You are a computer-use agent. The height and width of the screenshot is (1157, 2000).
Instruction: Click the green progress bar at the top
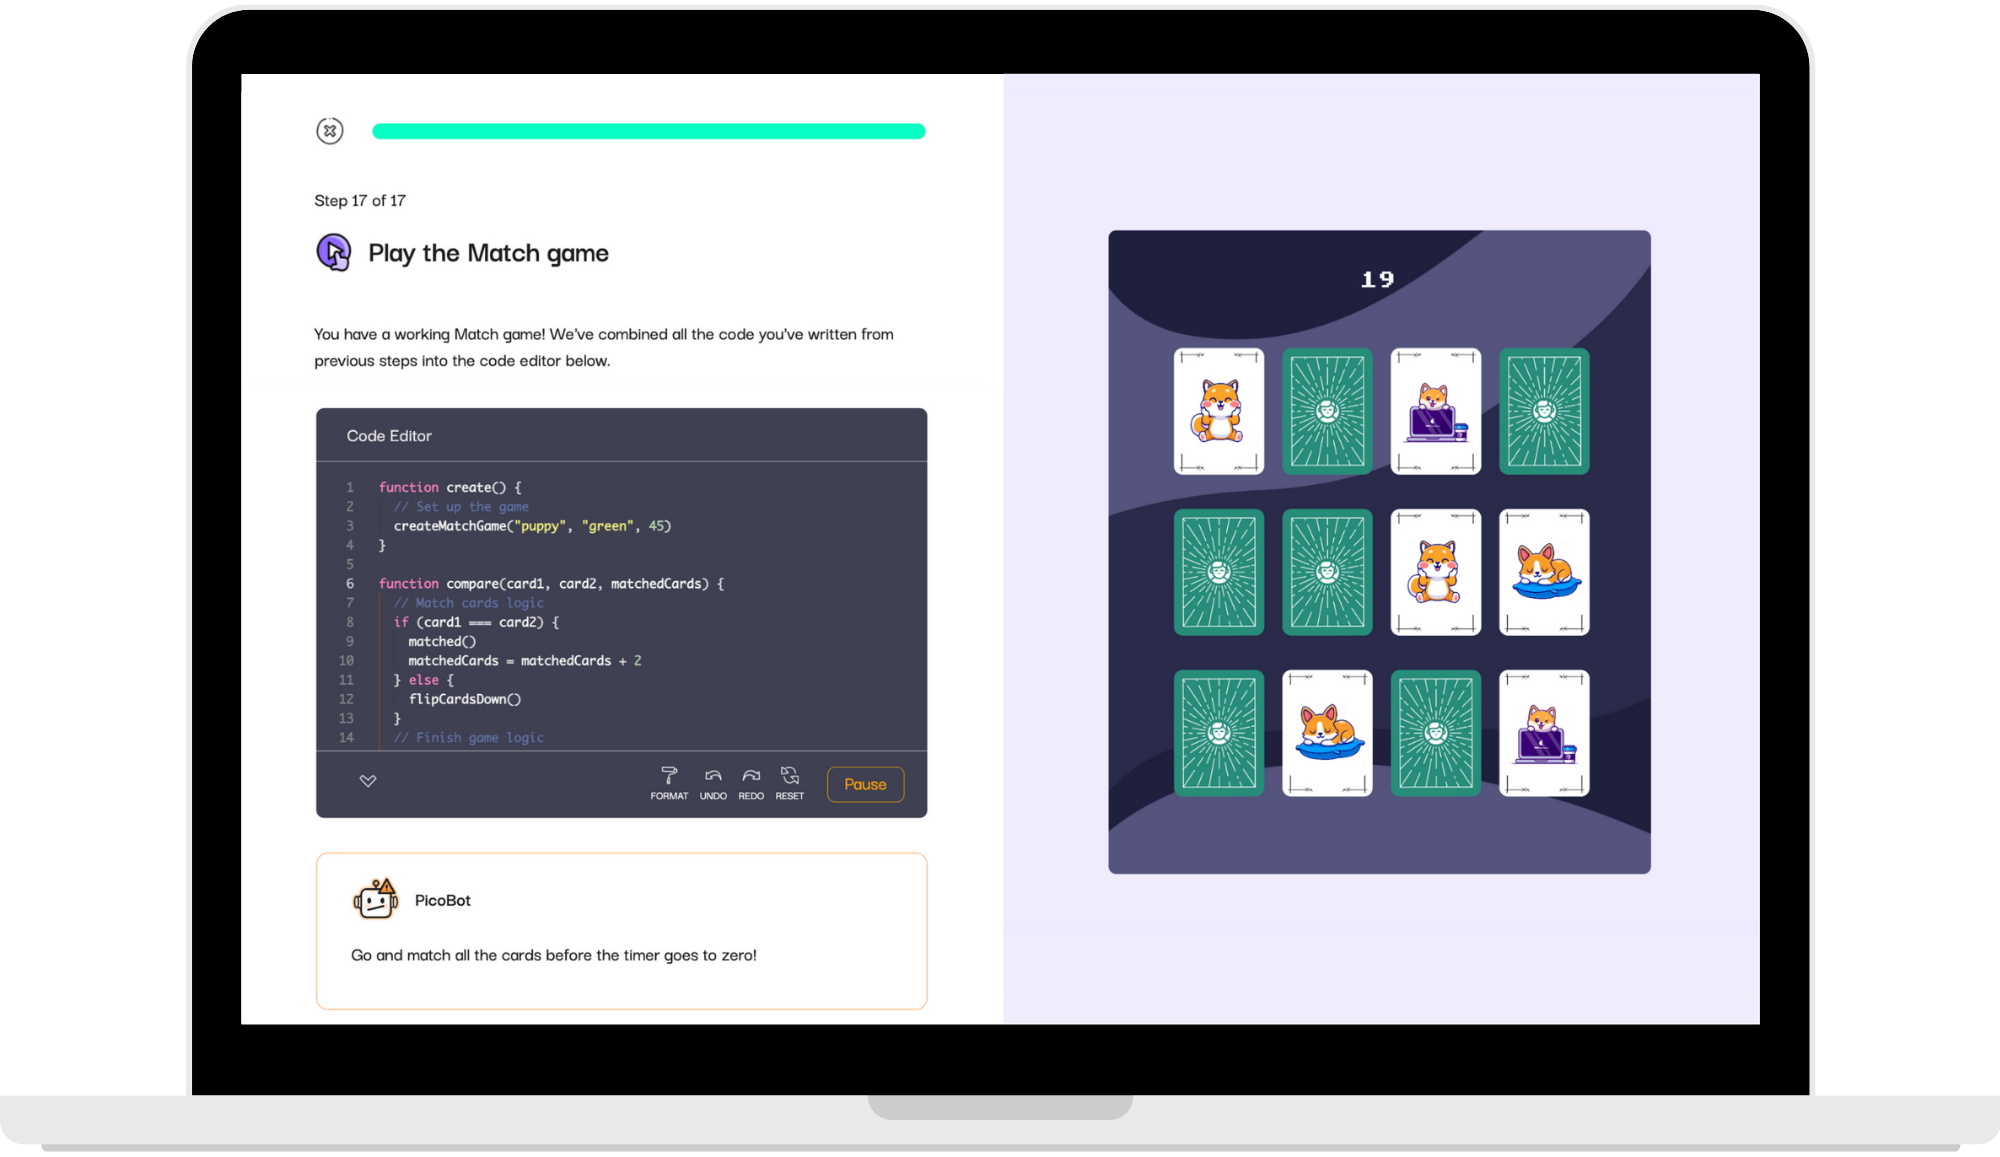648,131
